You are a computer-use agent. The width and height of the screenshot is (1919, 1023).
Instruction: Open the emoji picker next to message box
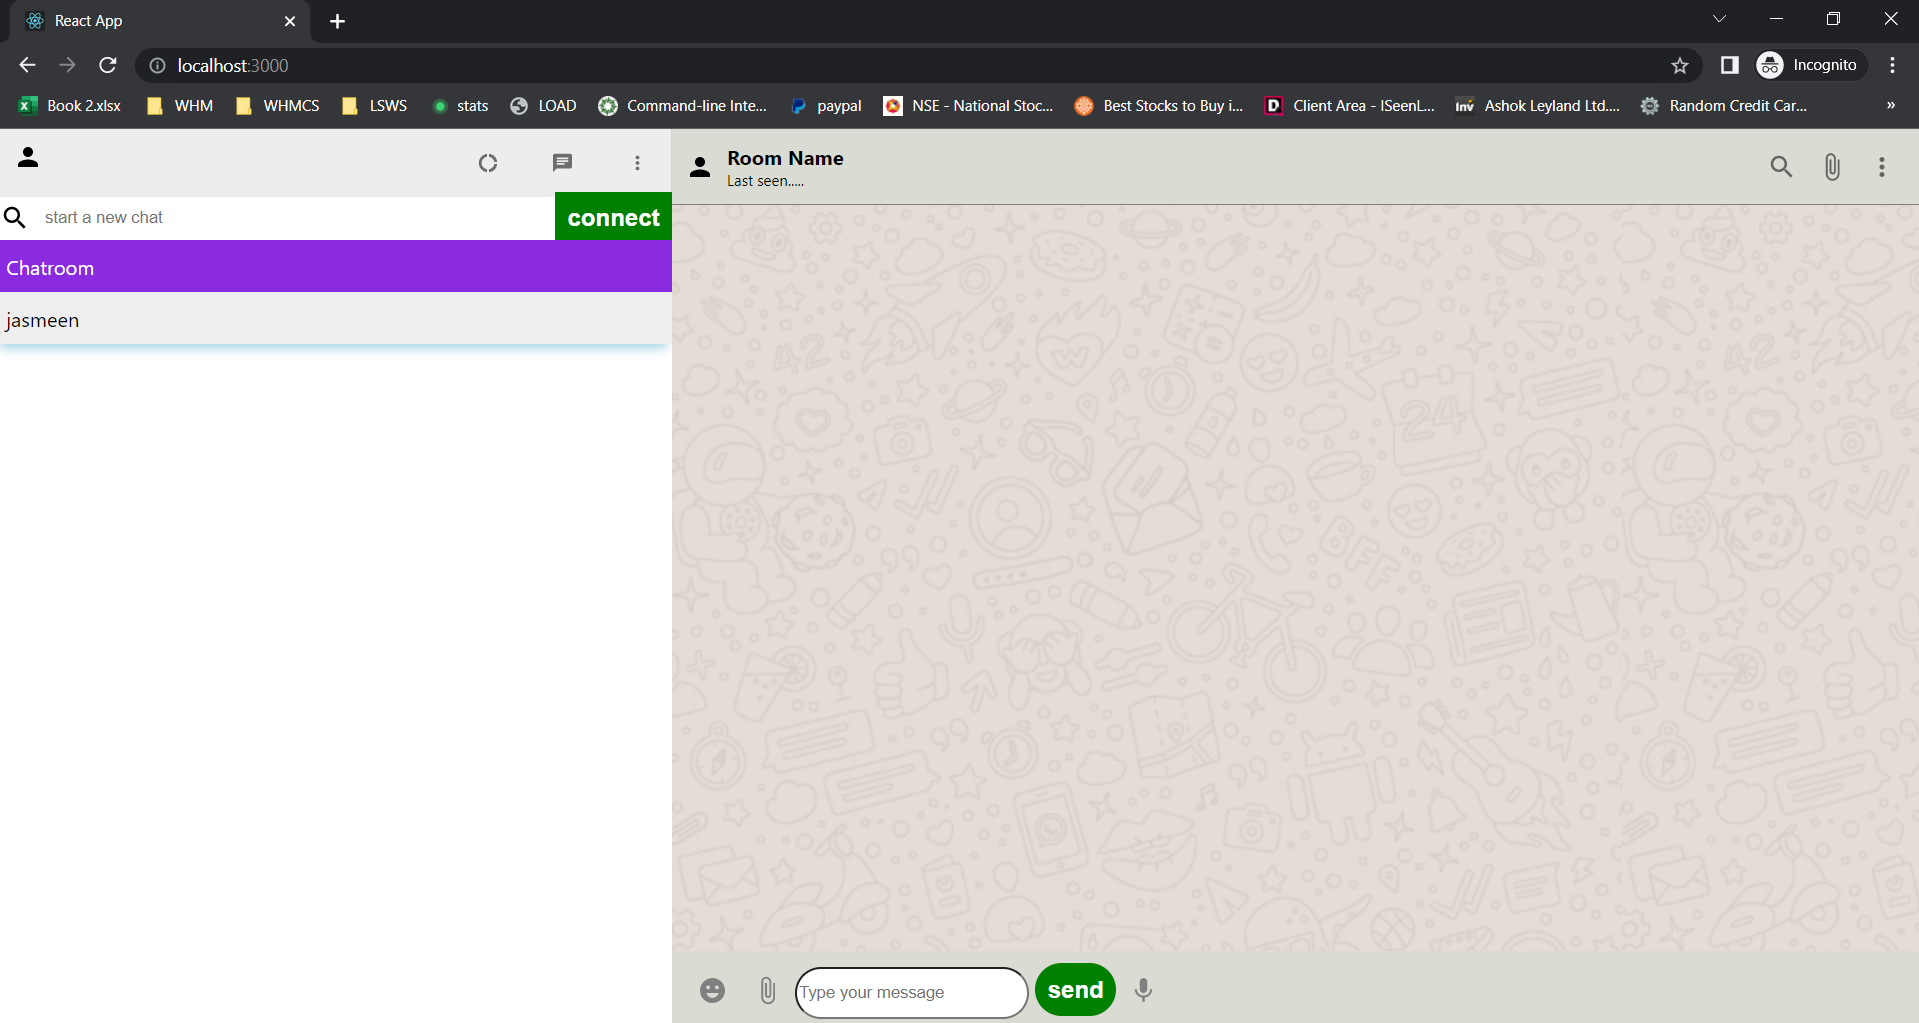712,990
